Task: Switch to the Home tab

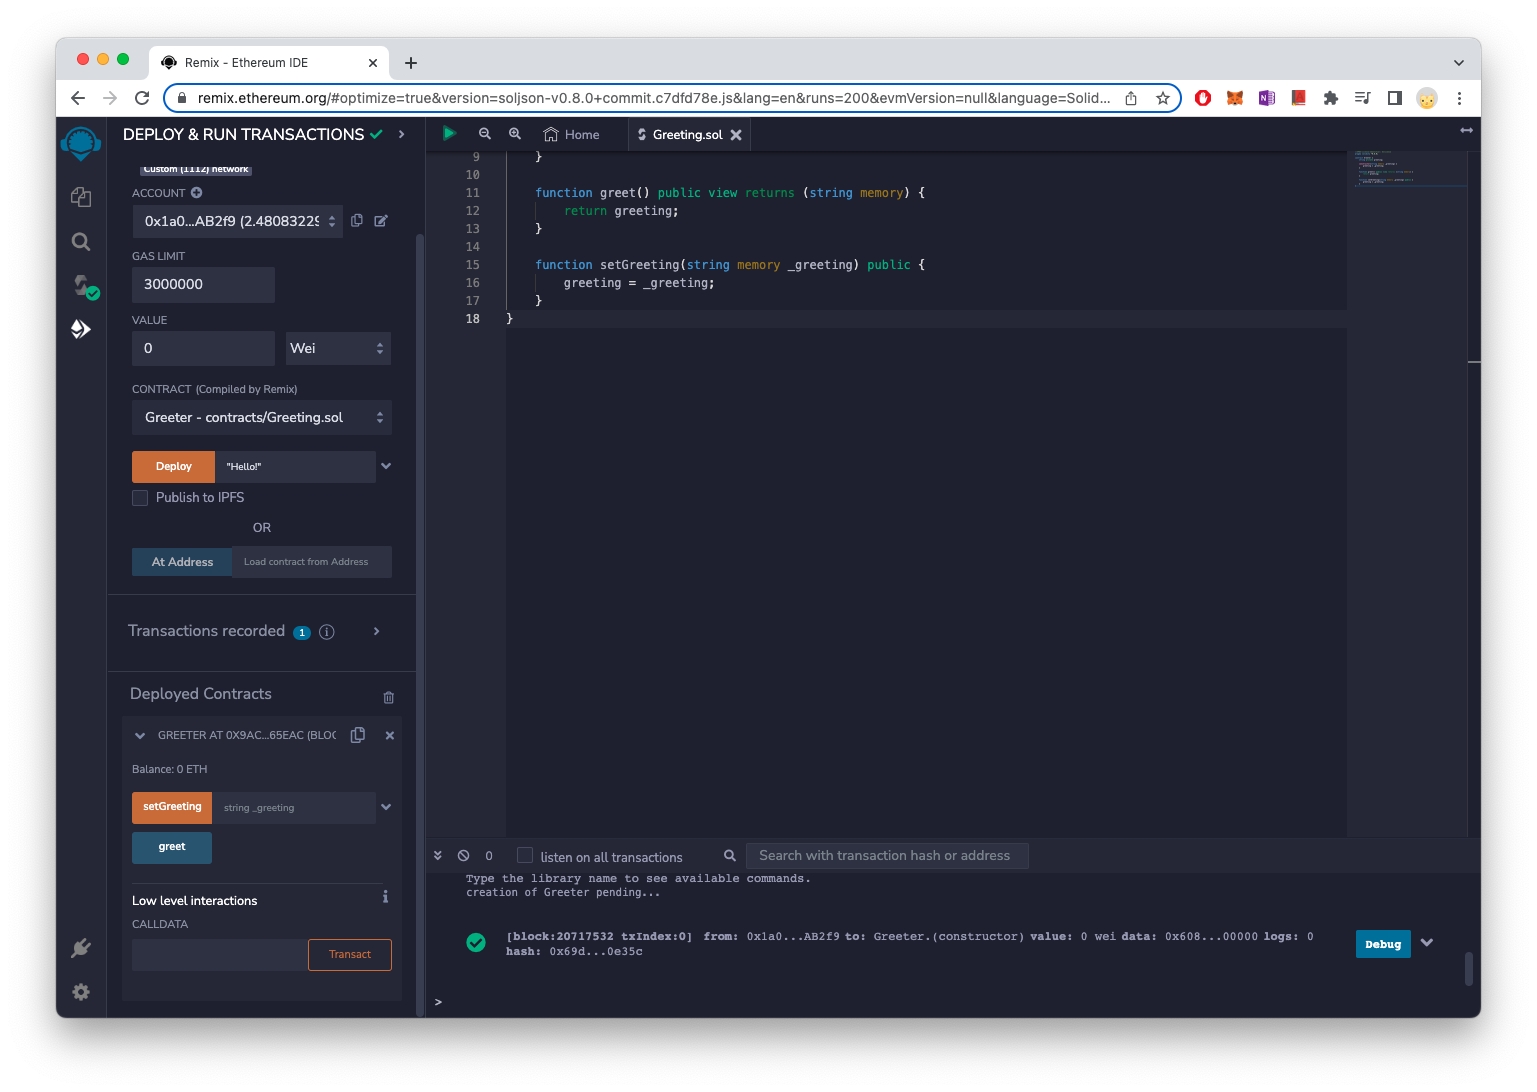Action: (x=572, y=135)
